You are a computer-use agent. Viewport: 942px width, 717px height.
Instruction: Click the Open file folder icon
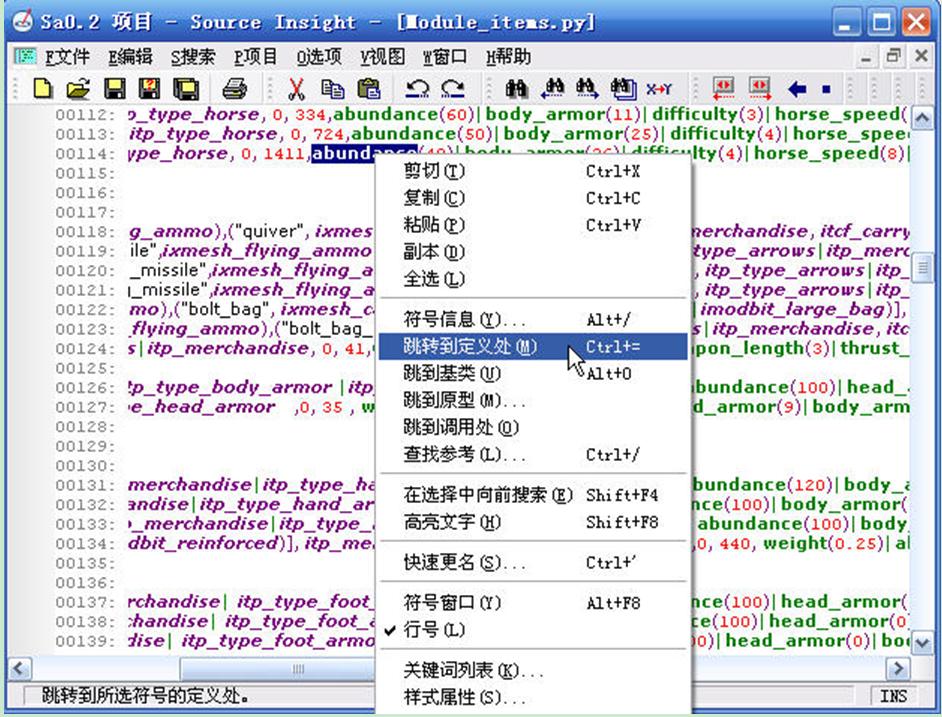click(77, 88)
